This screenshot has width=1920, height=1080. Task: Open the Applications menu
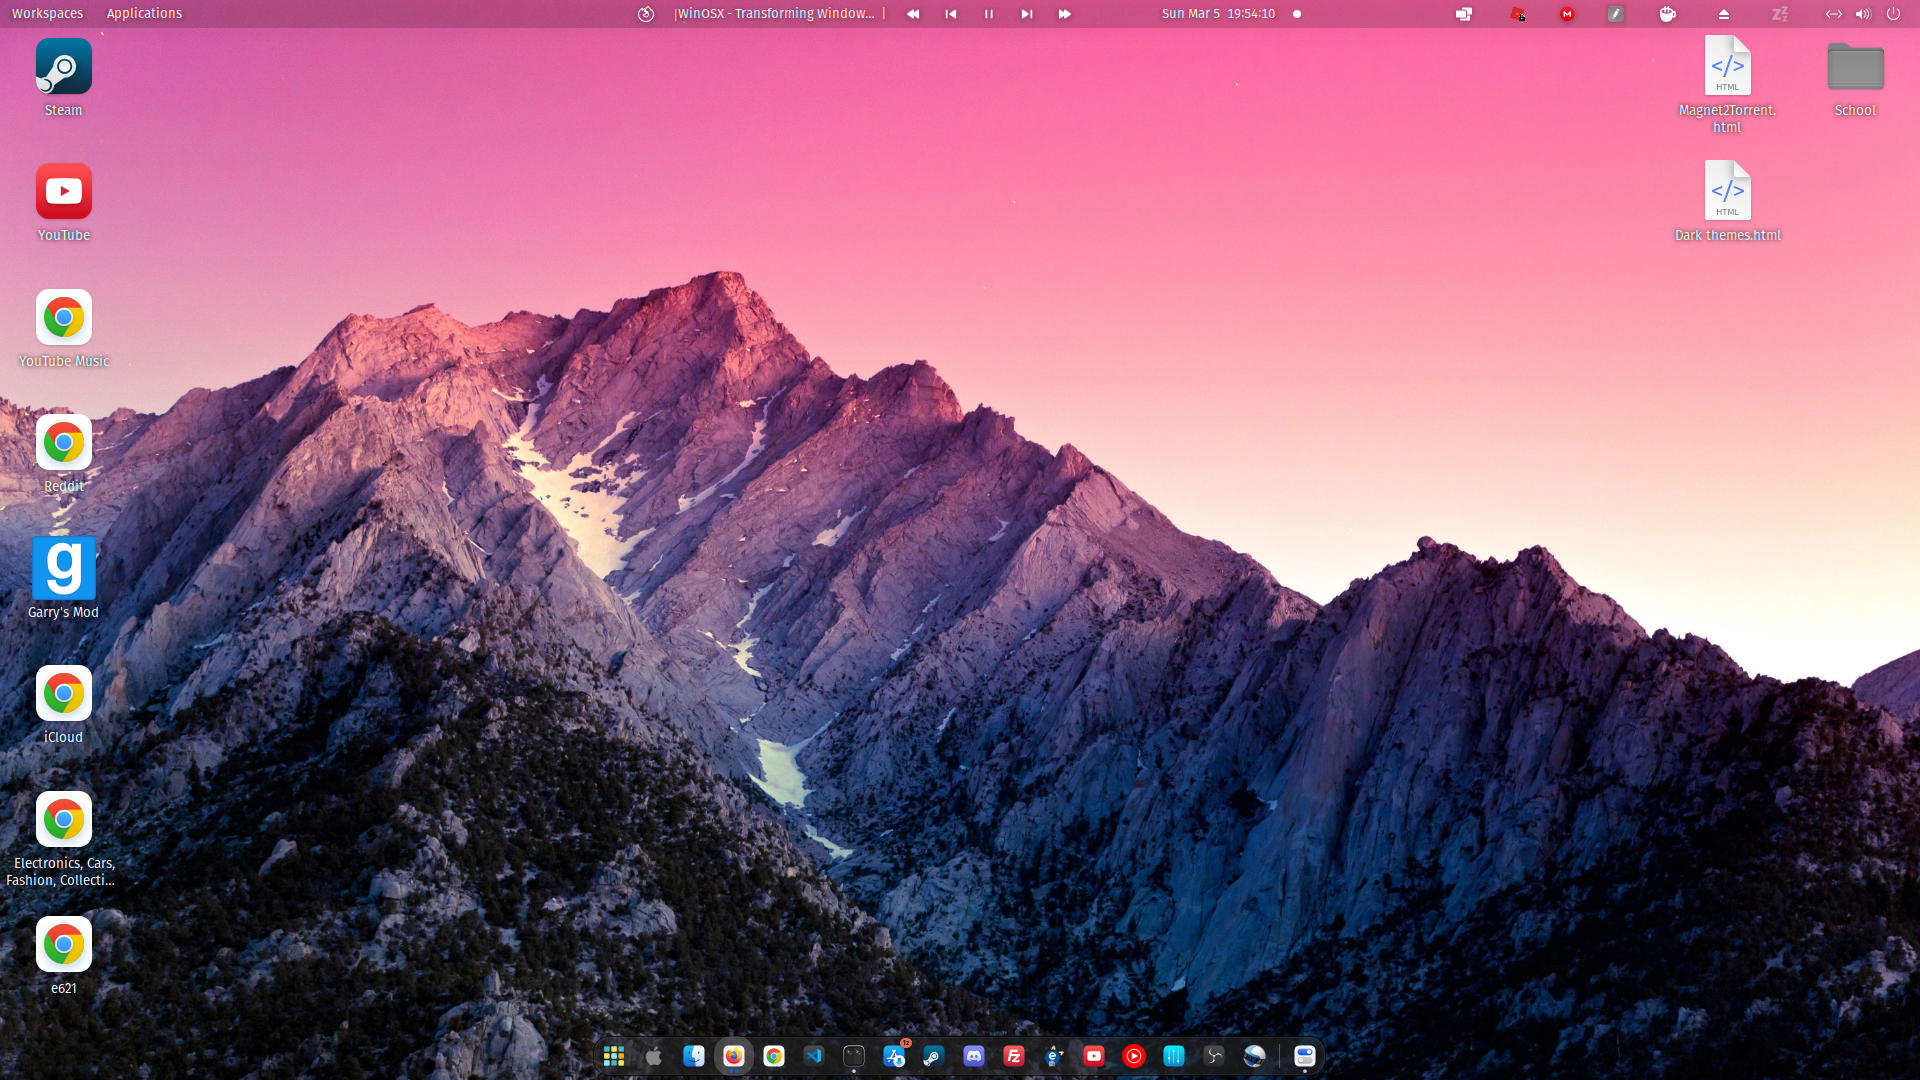coord(144,14)
